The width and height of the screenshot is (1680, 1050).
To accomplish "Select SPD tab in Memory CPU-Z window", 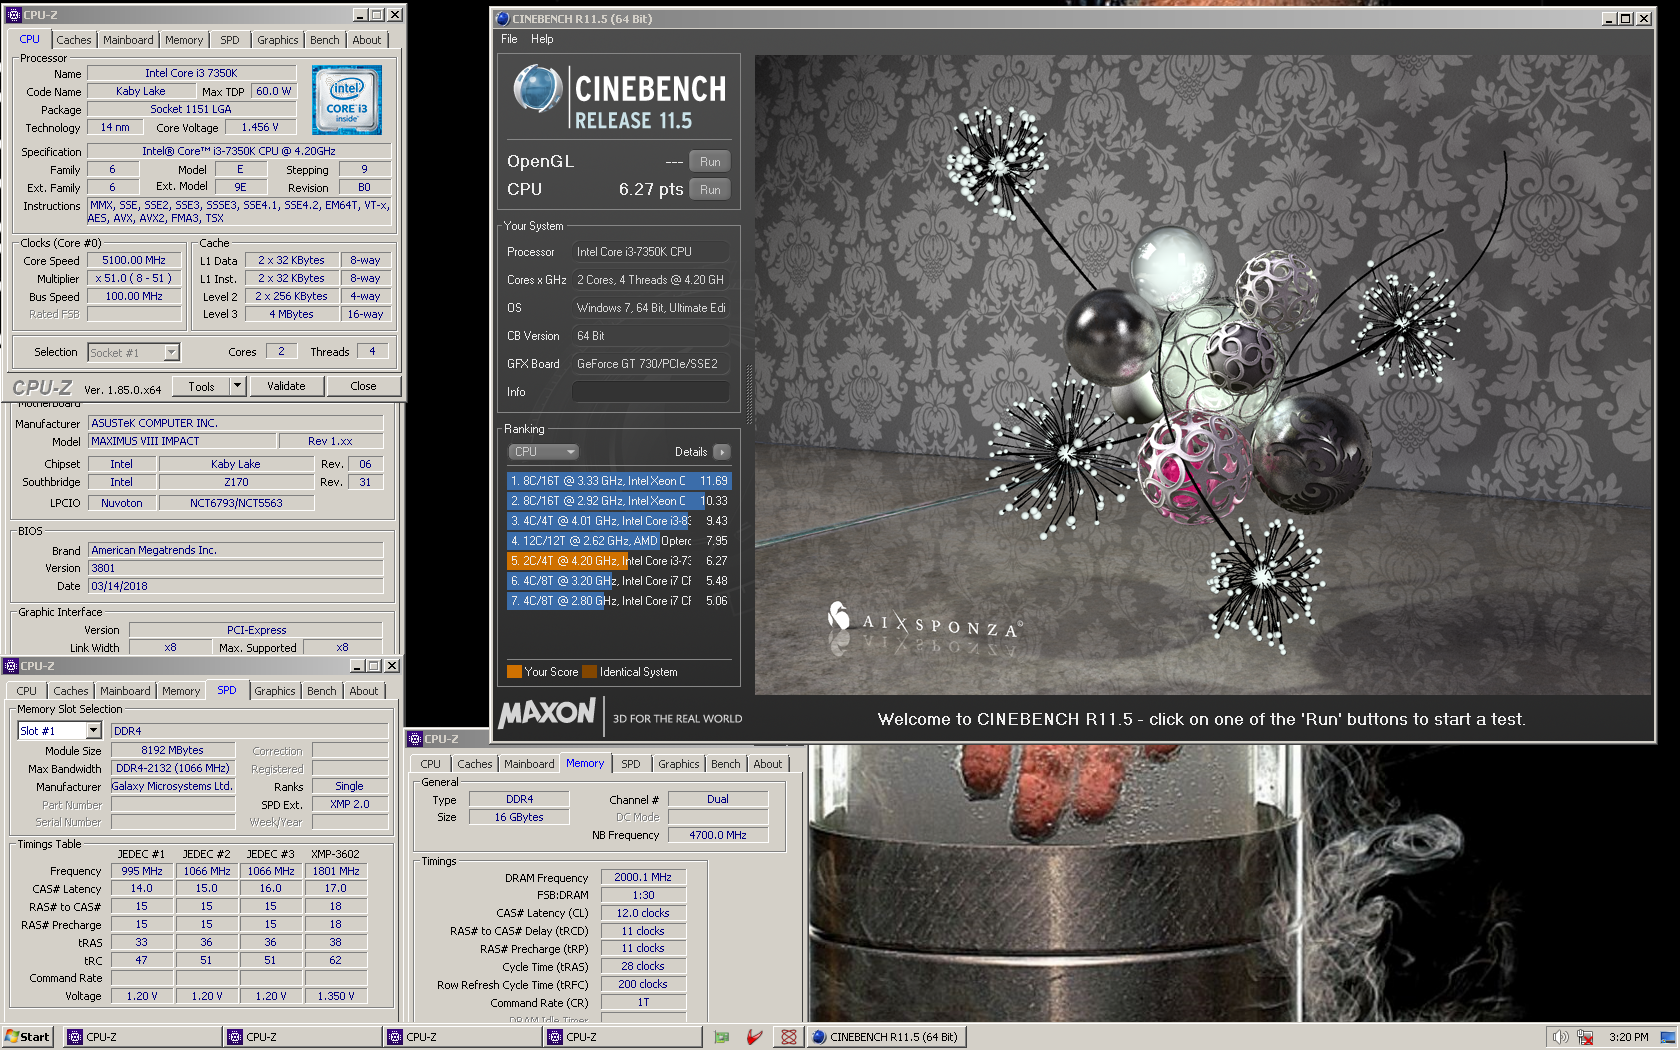I will [631, 764].
